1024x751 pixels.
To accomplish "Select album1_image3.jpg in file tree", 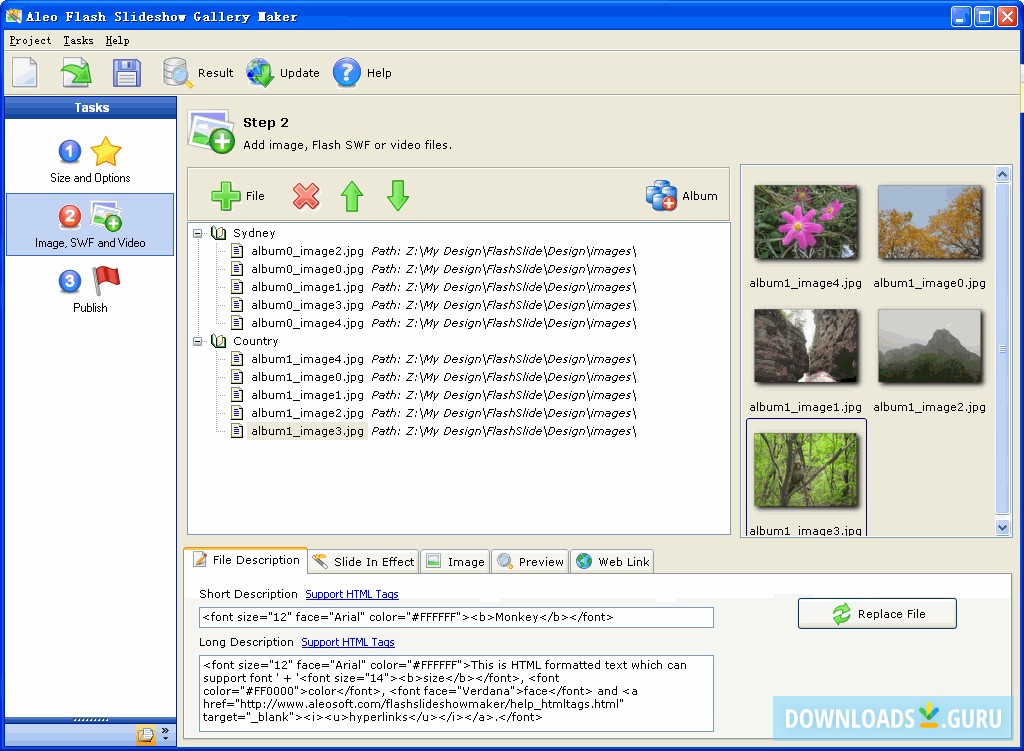I will [x=307, y=431].
